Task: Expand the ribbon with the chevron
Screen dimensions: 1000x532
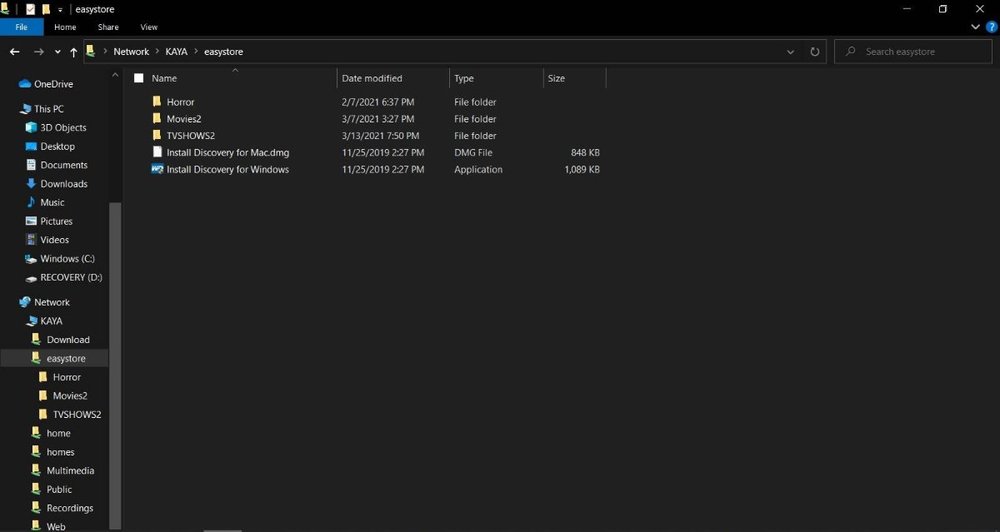Action: [x=976, y=27]
